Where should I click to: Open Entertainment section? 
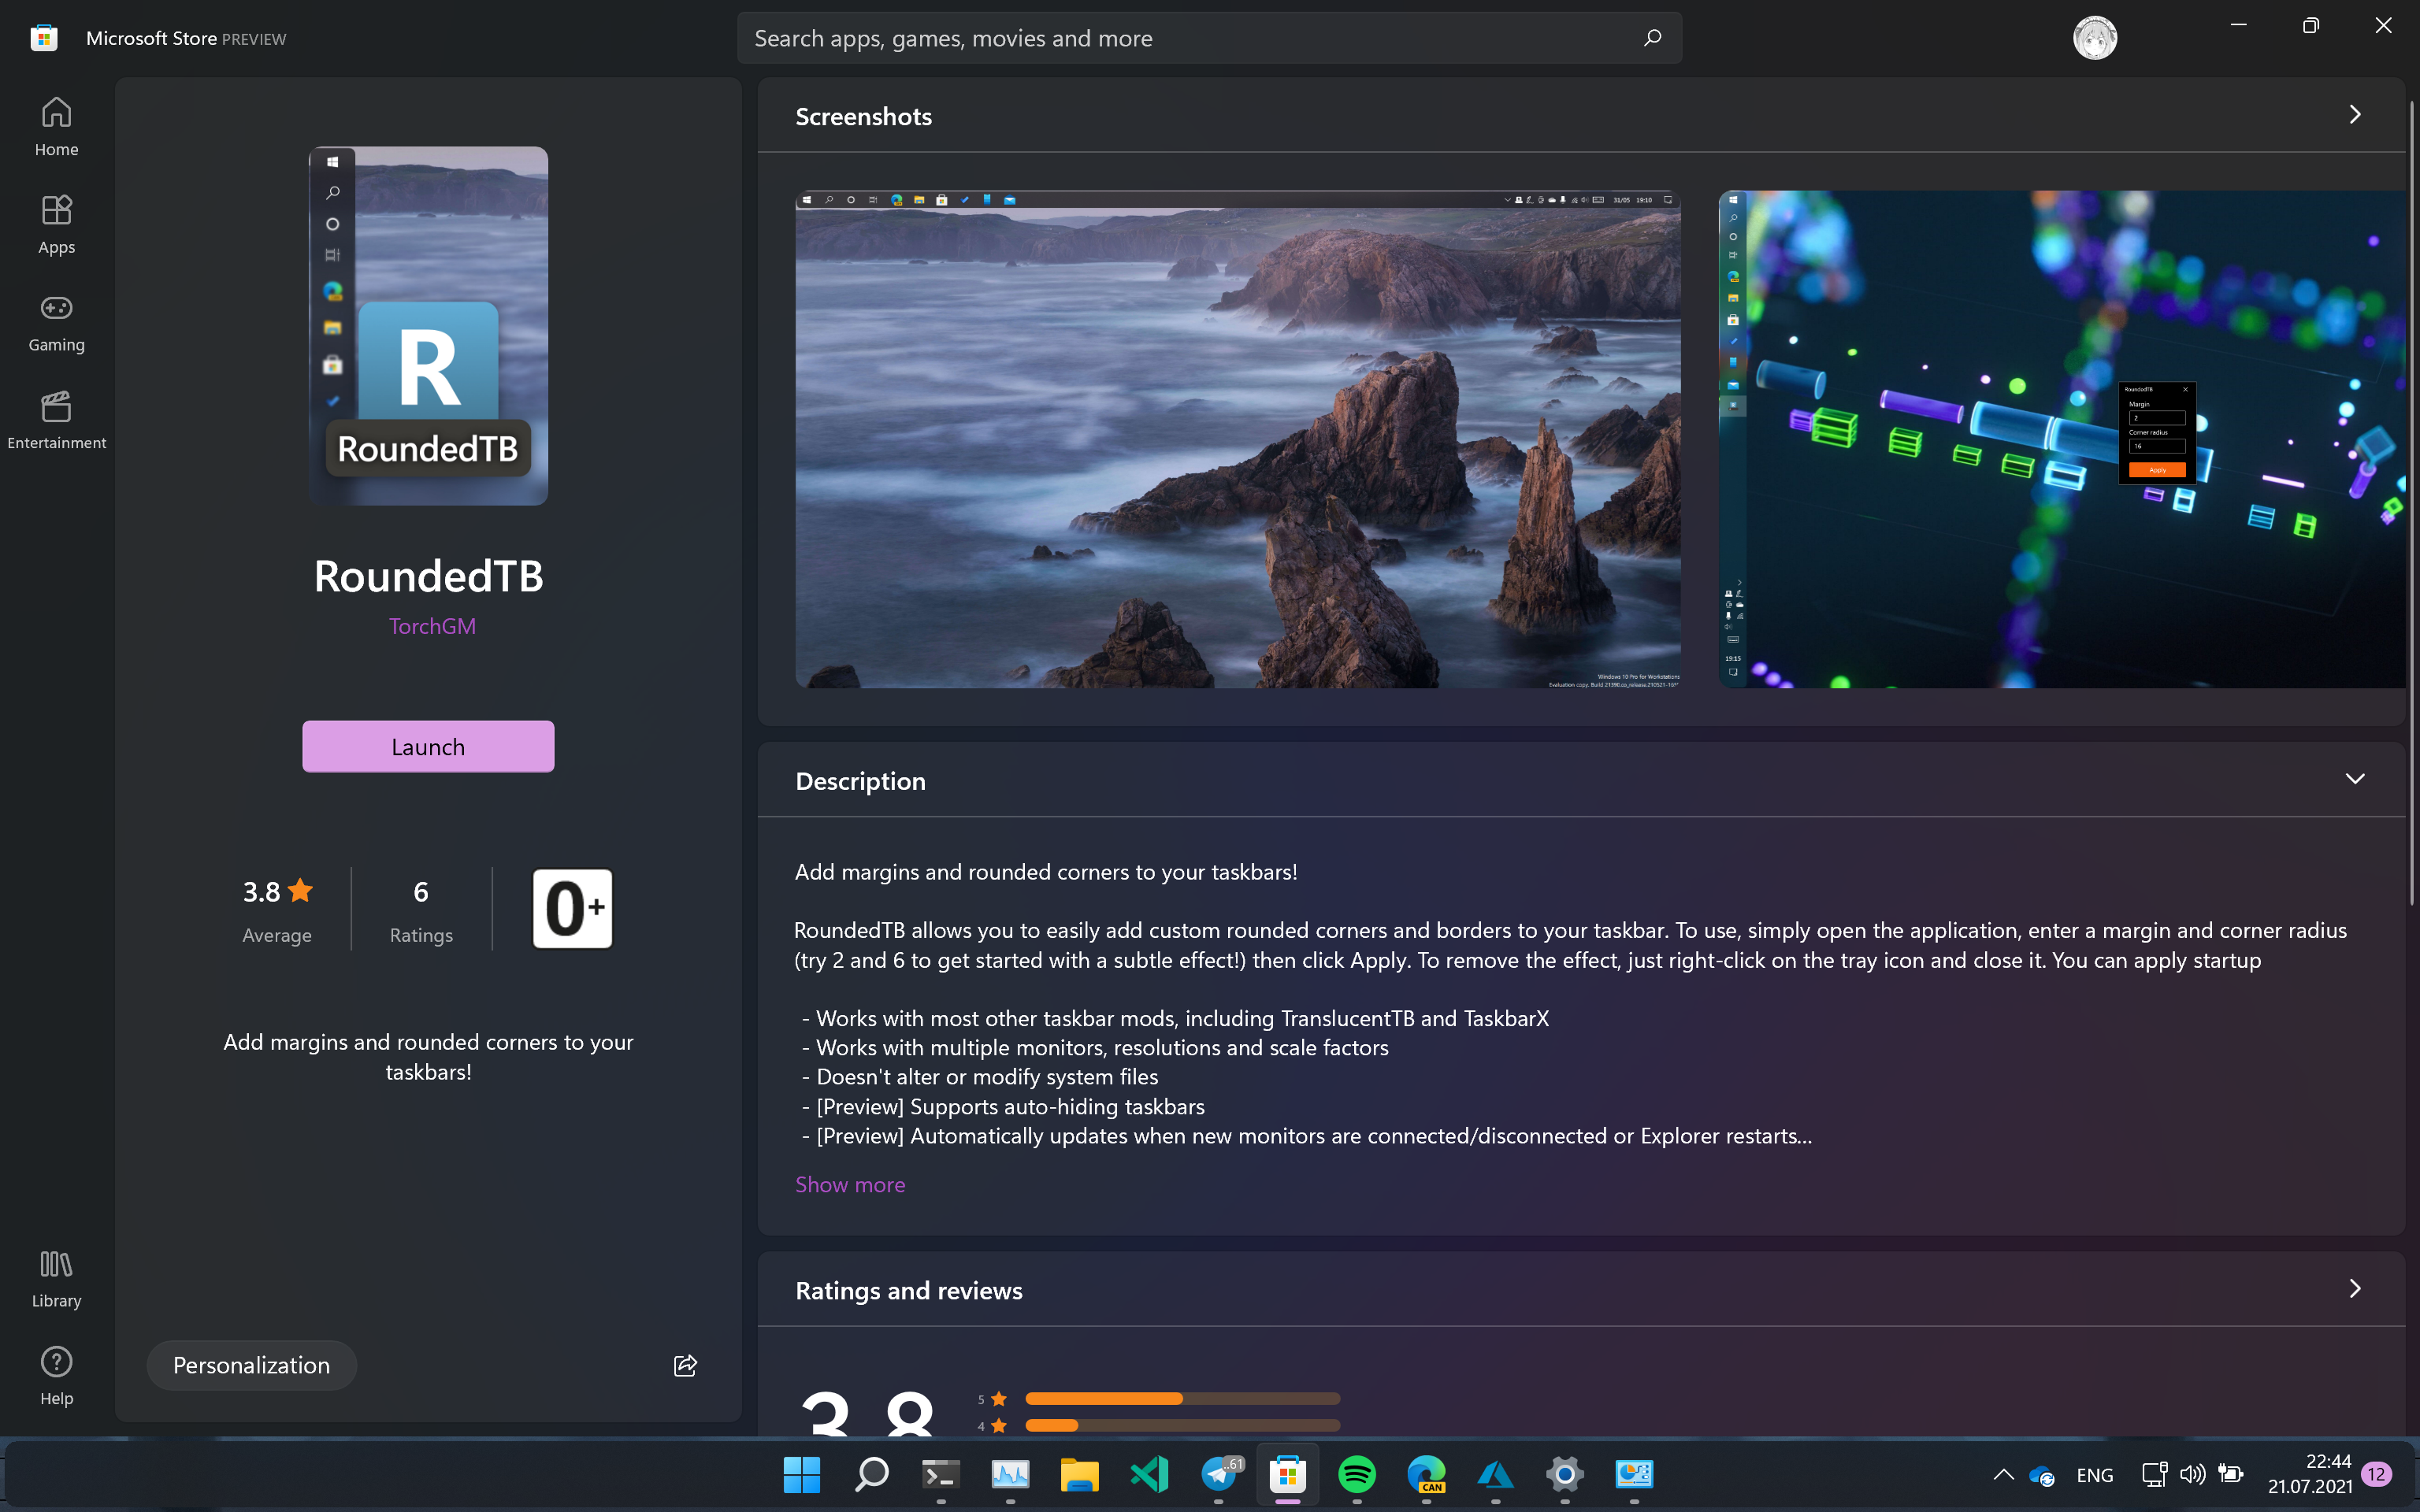[x=56, y=420]
